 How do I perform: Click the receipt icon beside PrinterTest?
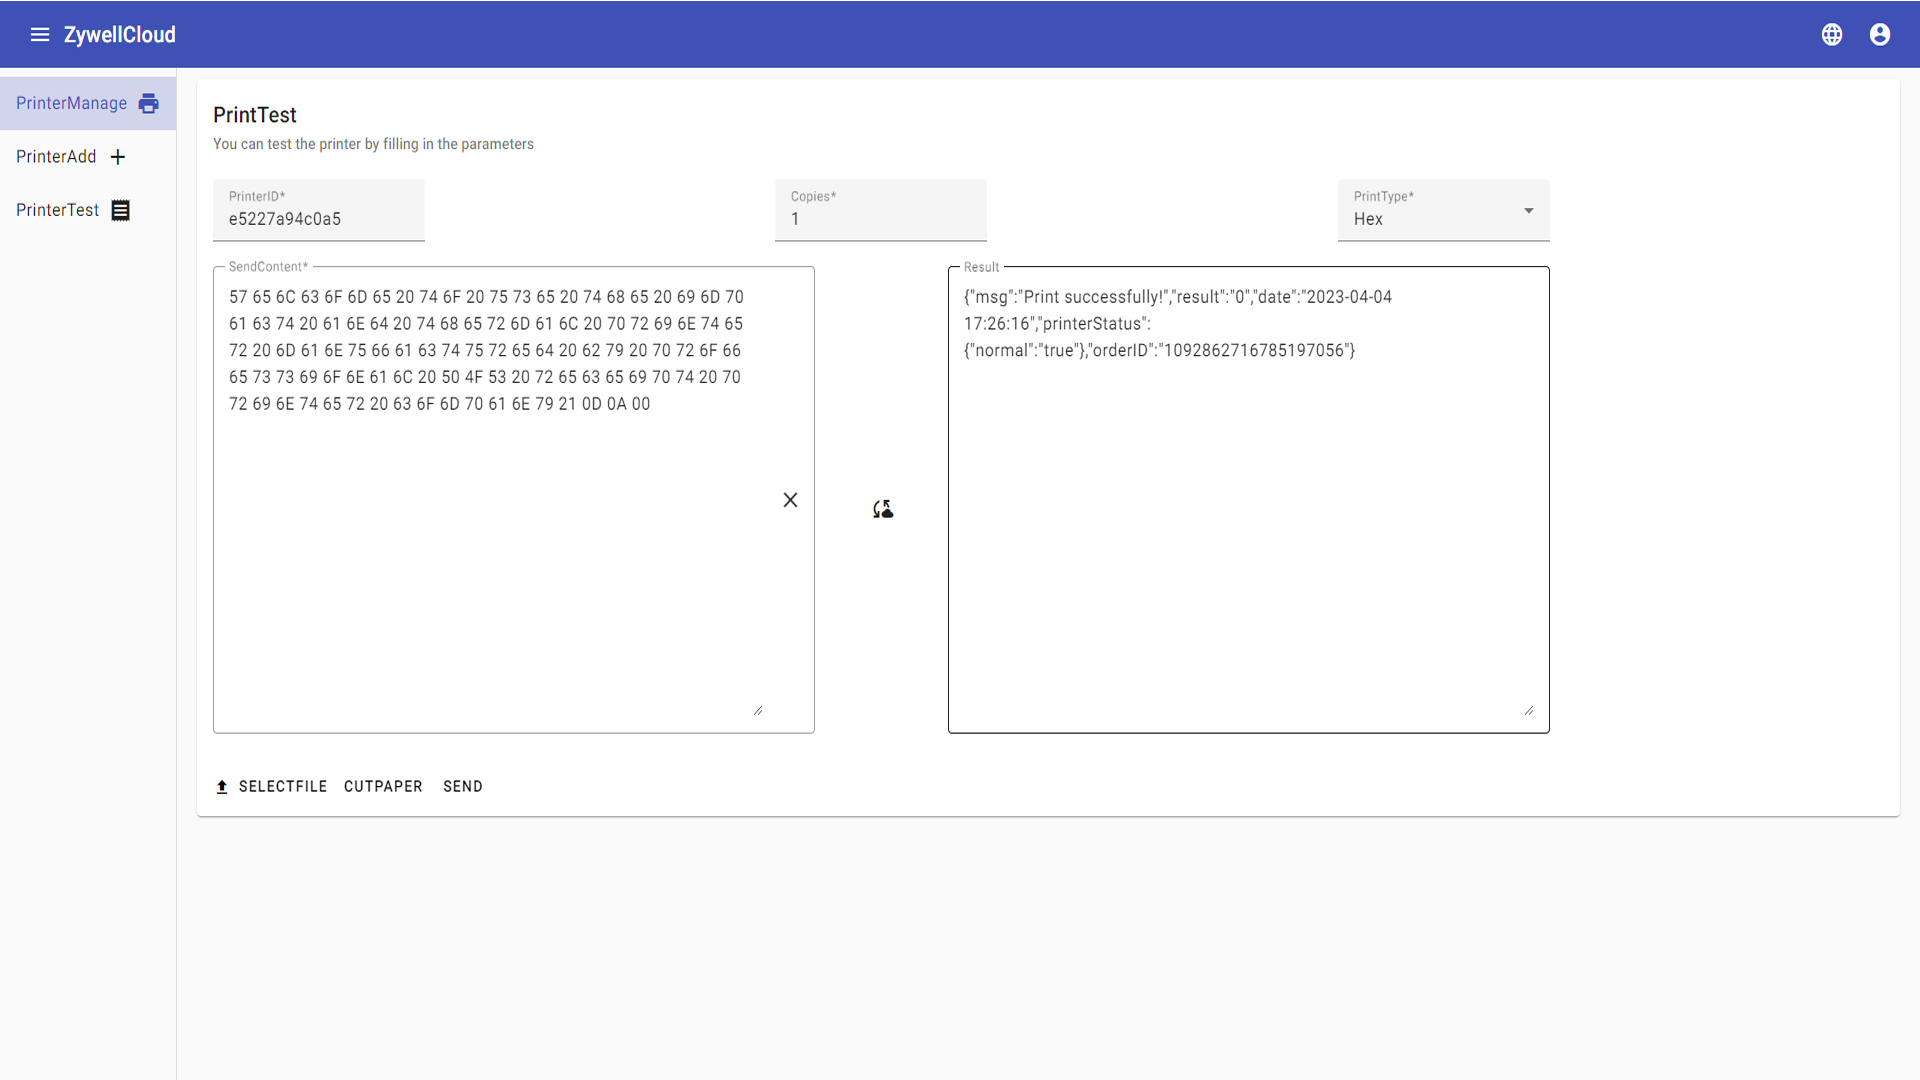121,211
